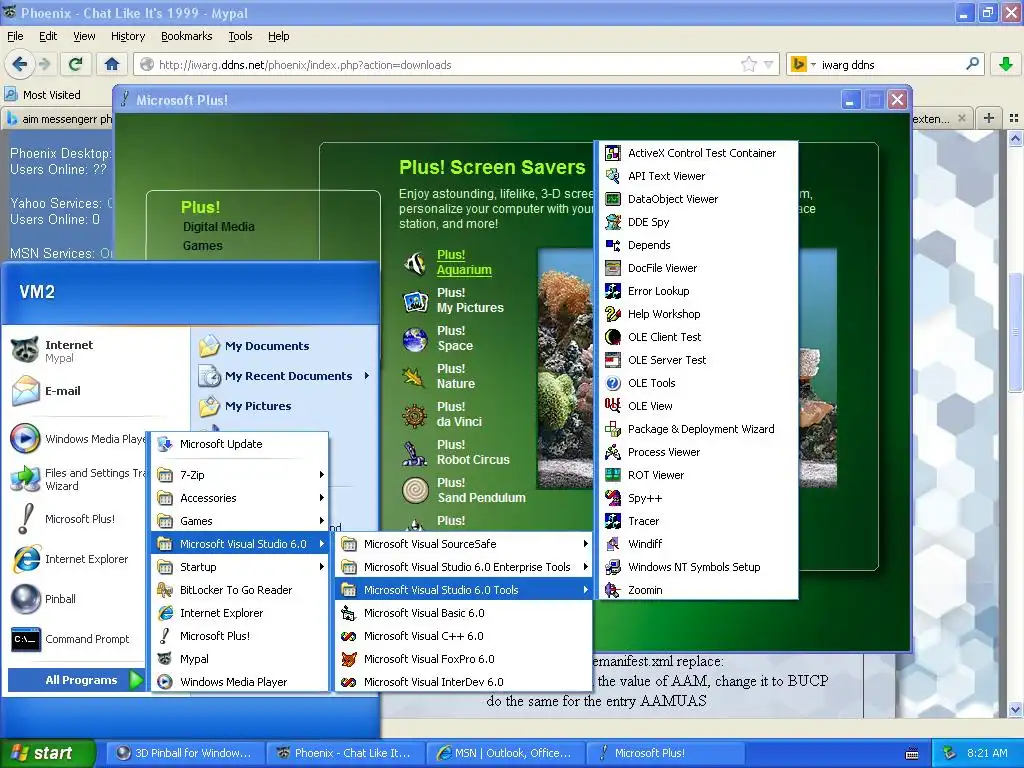
Task: Switch to MSN Outlook taskbar button
Action: tap(505, 753)
